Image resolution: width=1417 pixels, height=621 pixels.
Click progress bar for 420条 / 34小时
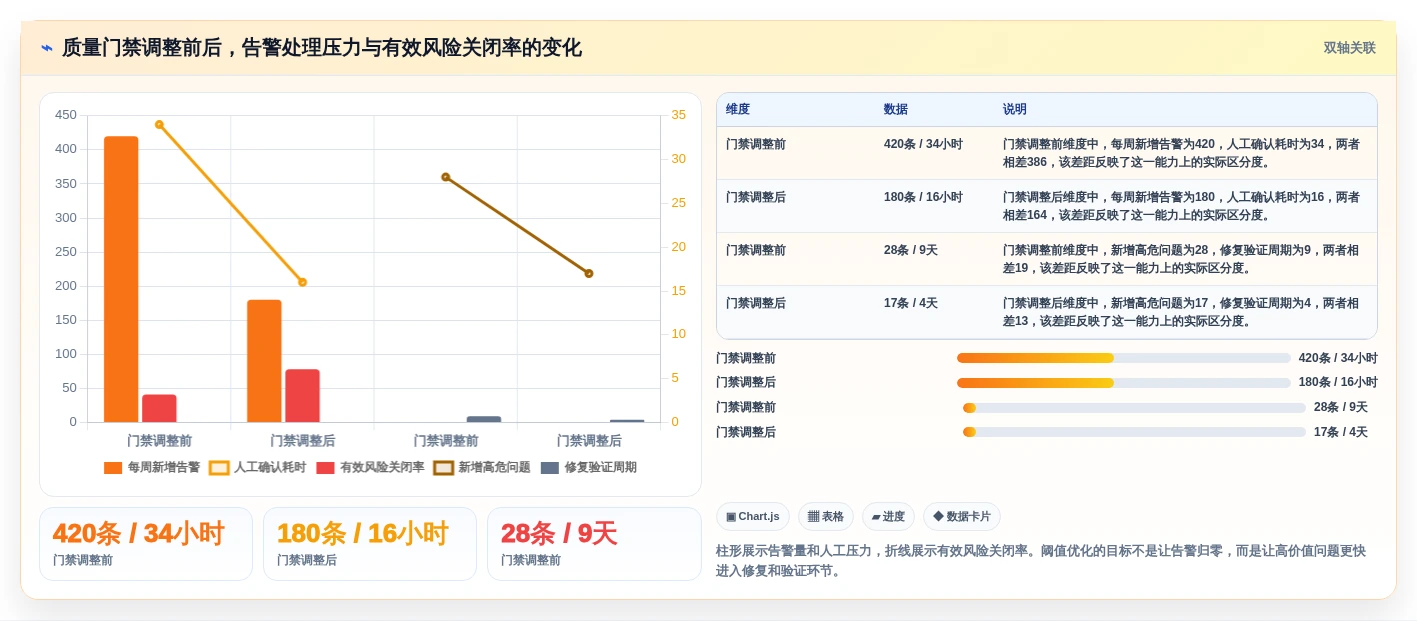click(x=1124, y=358)
